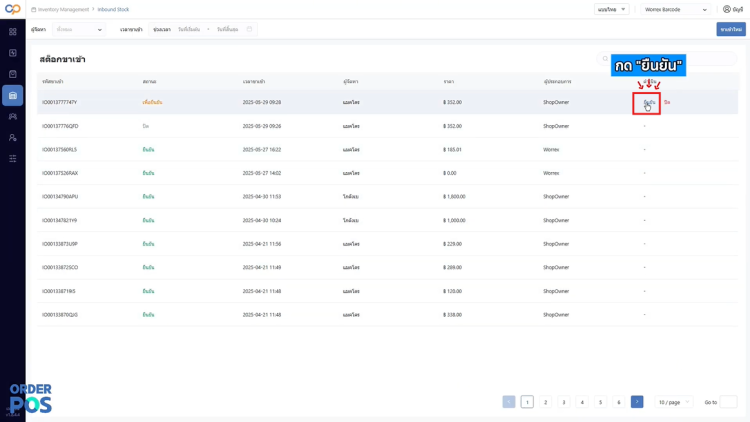Go to Inventory Management breadcrumb
The image size is (750, 422).
[x=63, y=9]
